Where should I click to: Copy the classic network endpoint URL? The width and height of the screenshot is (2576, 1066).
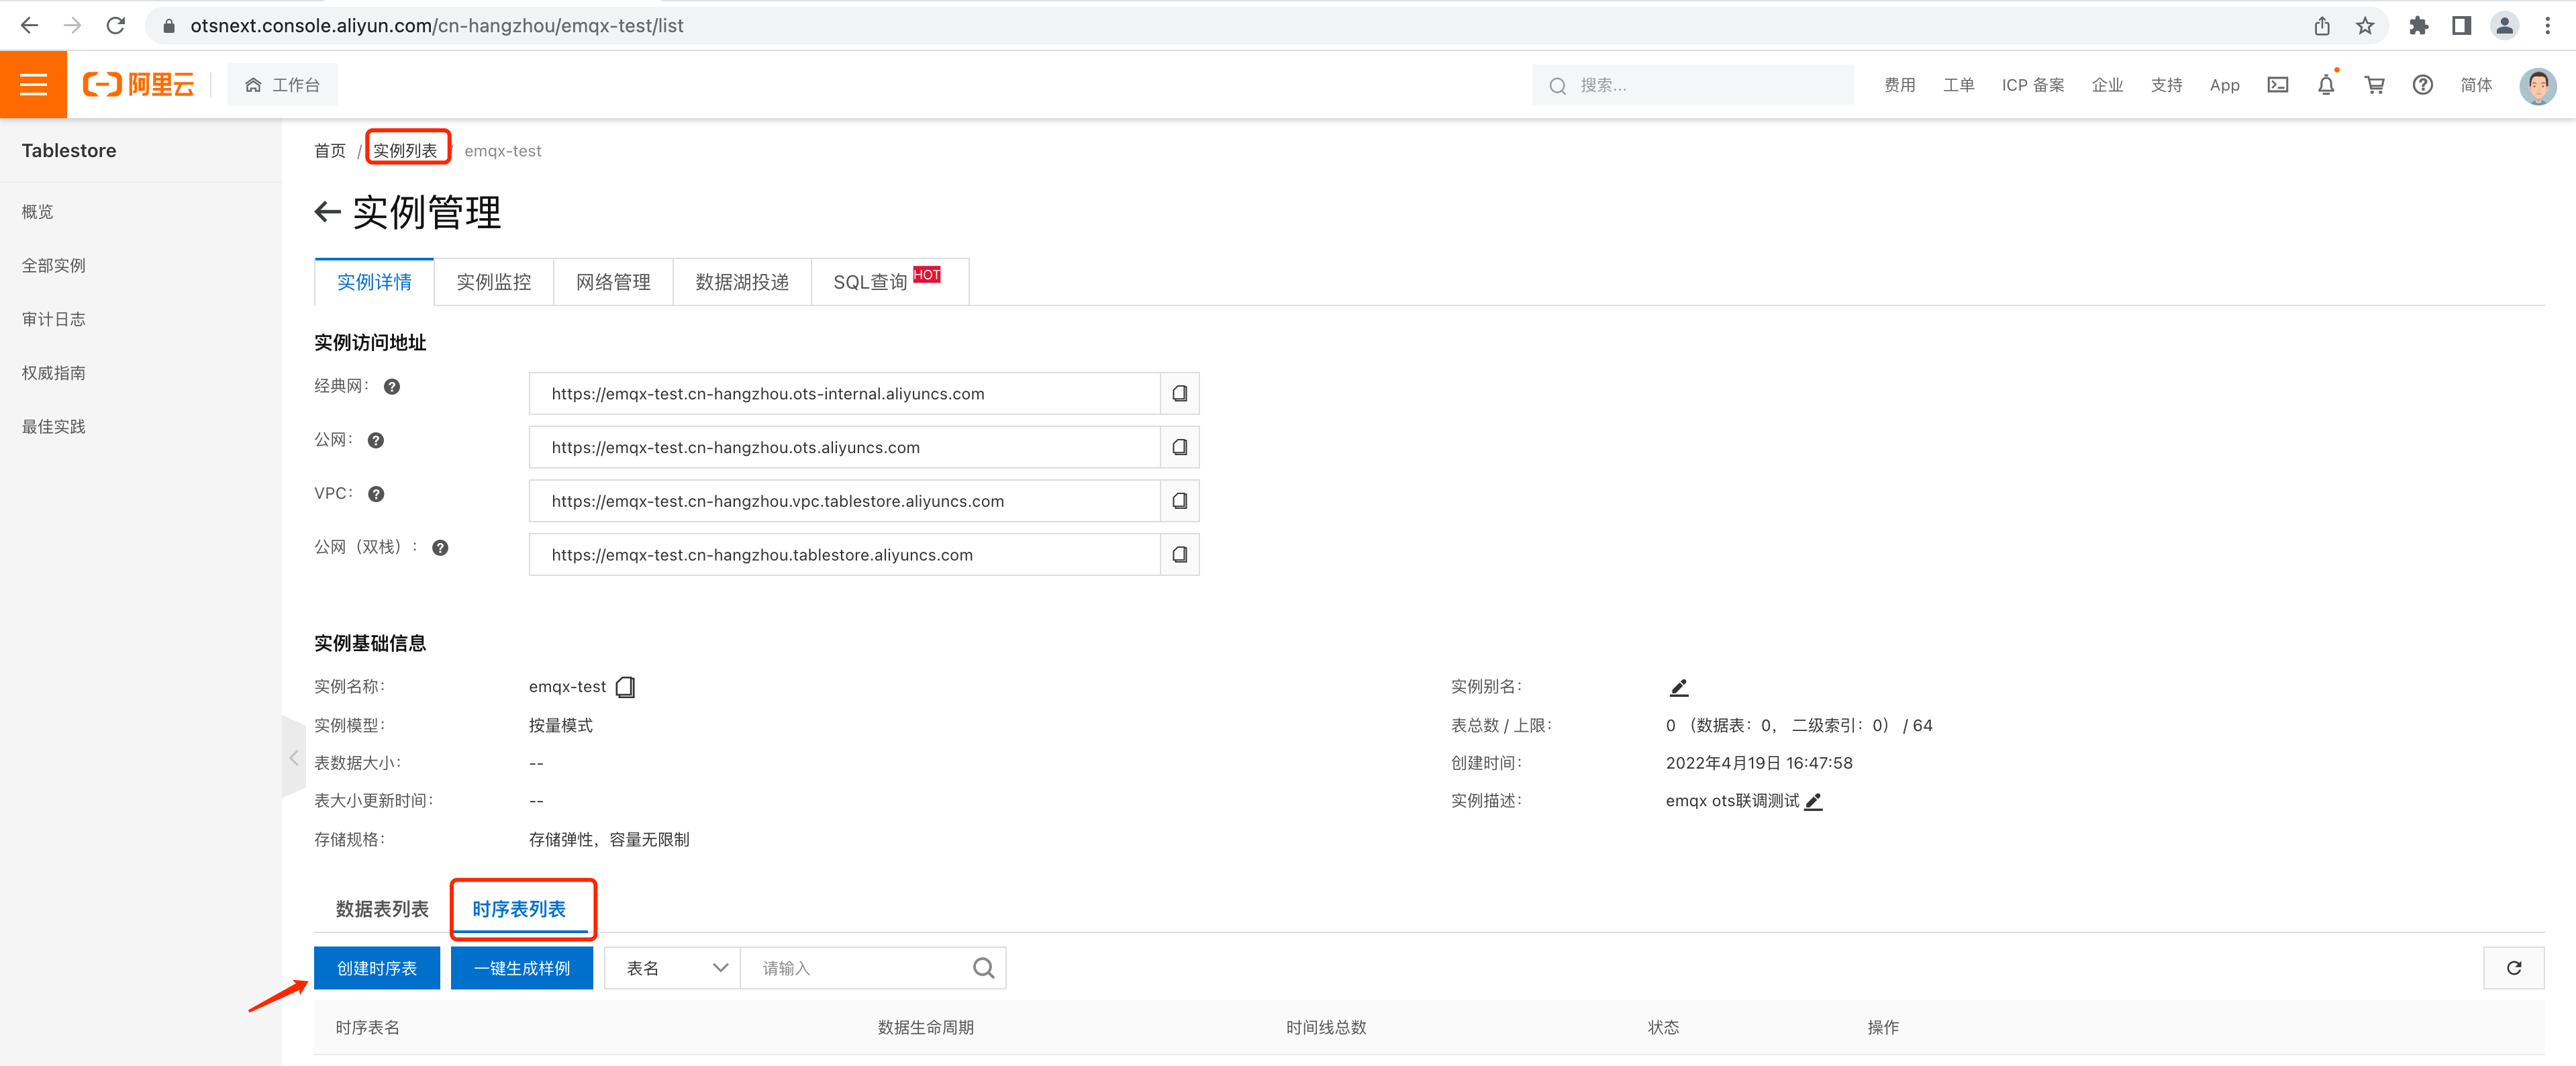click(1179, 393)
